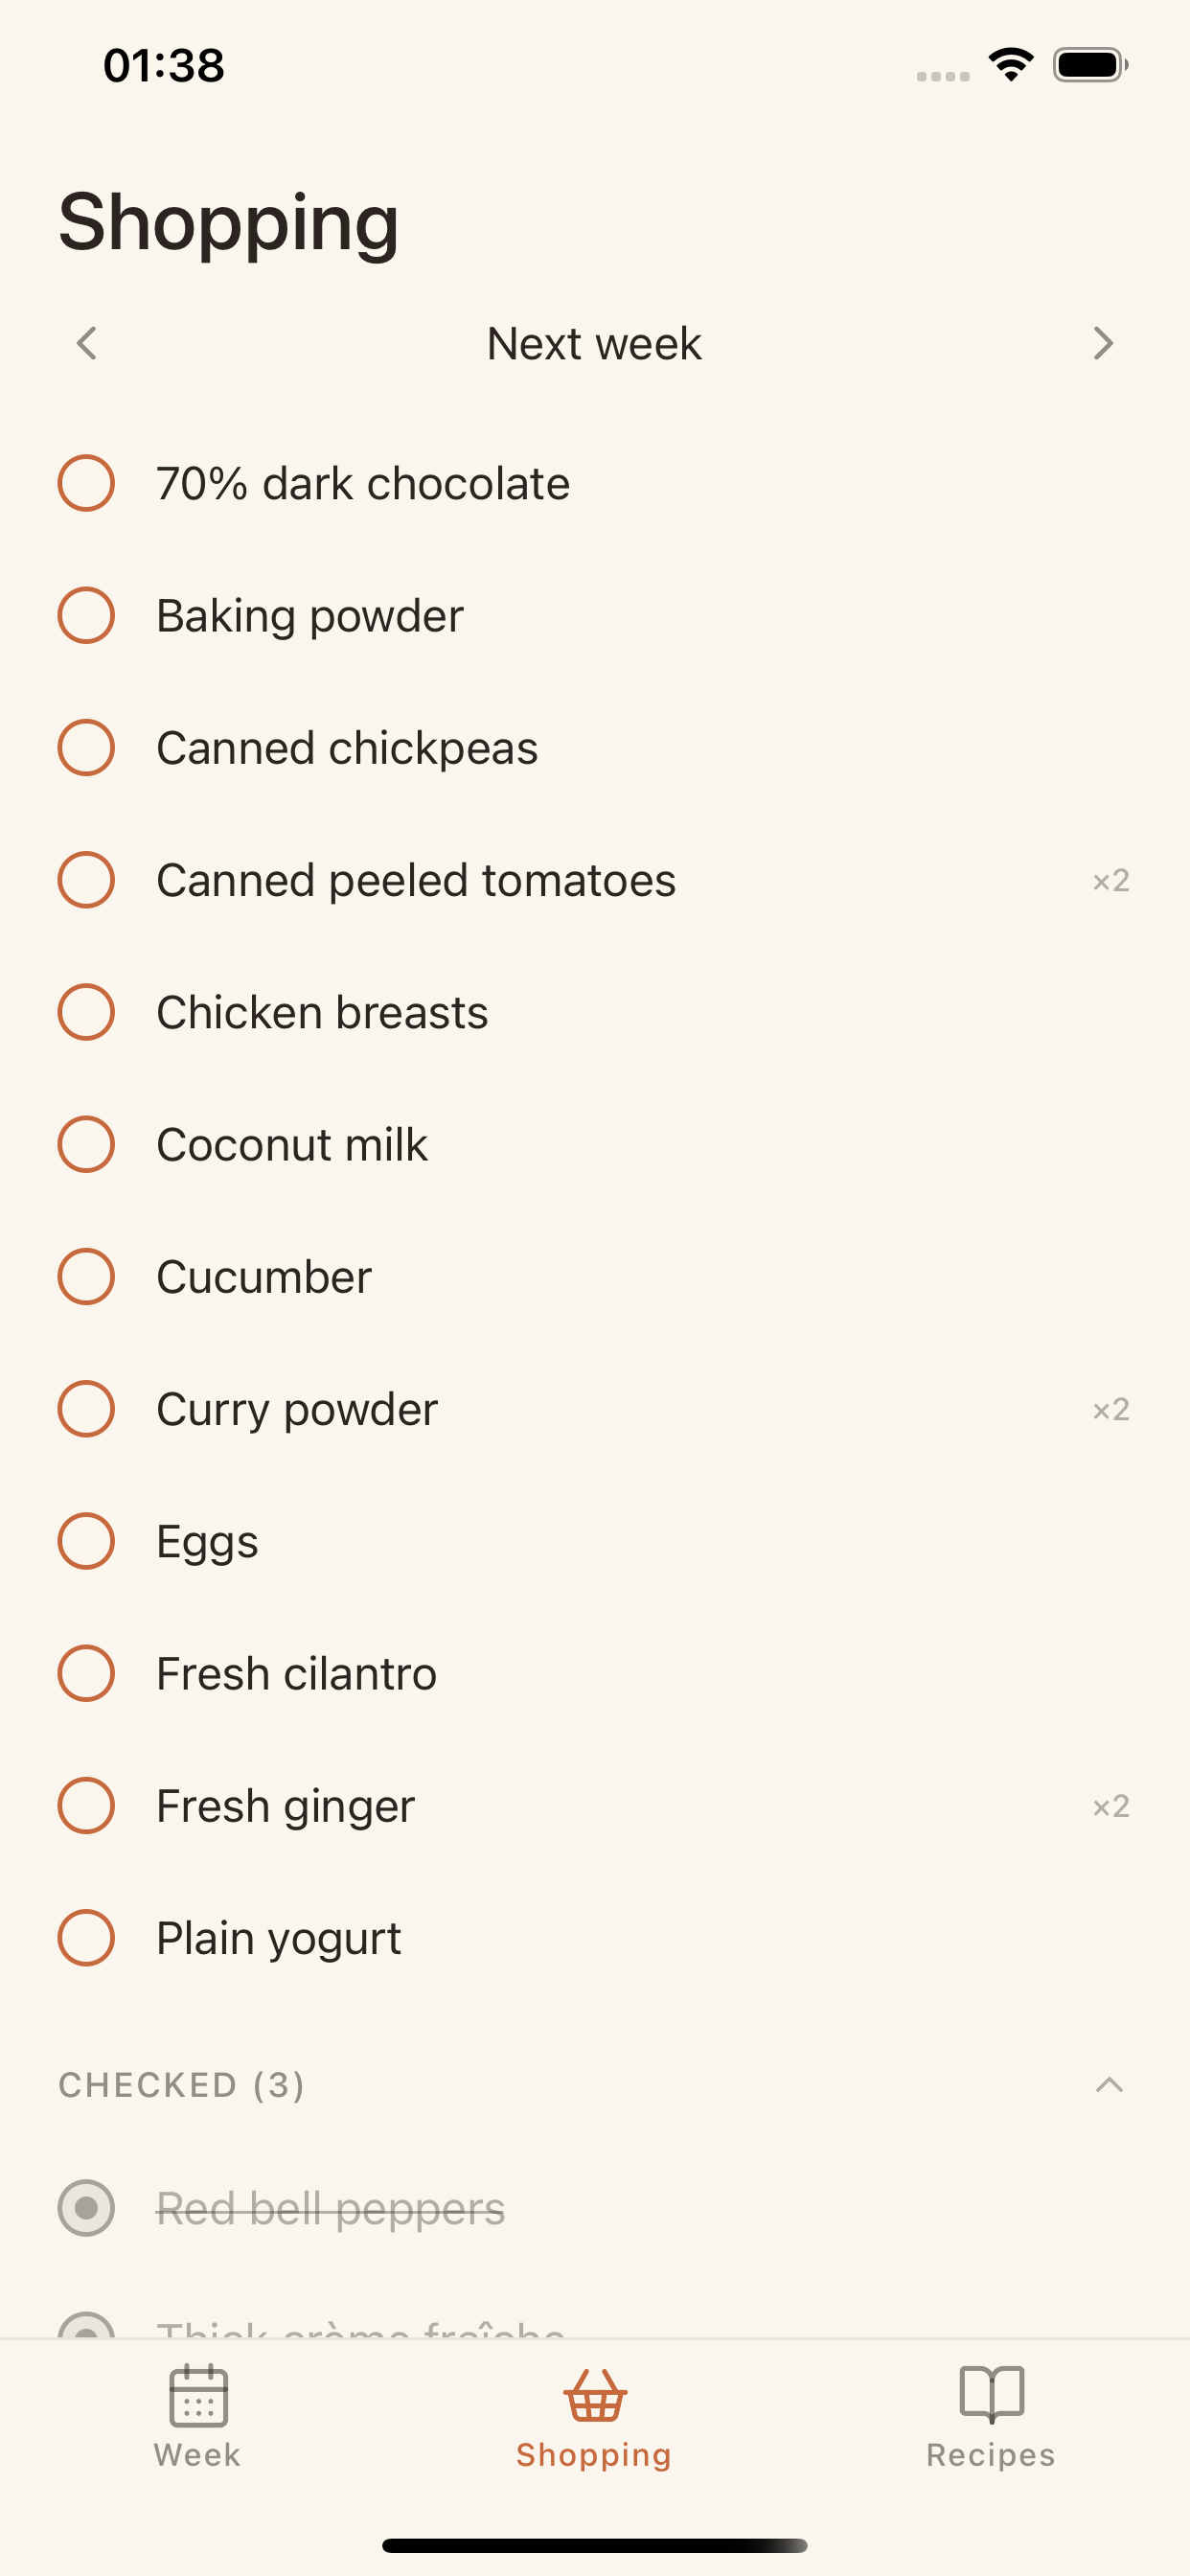Switch to the Recipes tab label
The image size is (1190, 2576).
coord(991,2455)
